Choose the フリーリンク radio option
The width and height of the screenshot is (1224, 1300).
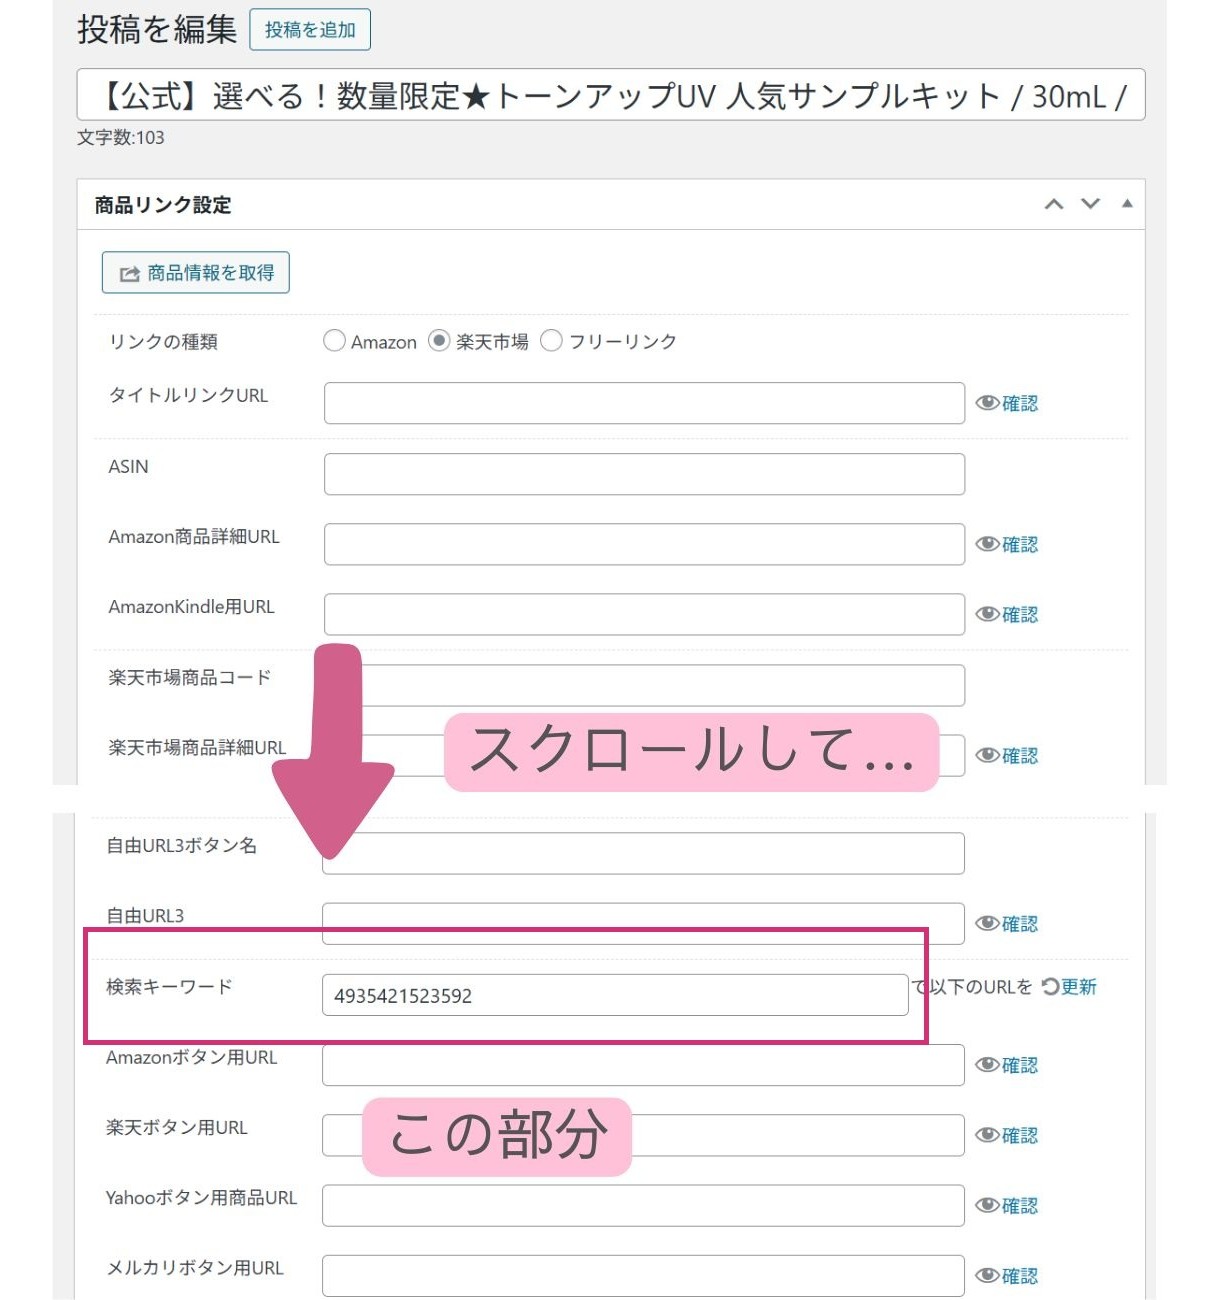tap(551, 341)
